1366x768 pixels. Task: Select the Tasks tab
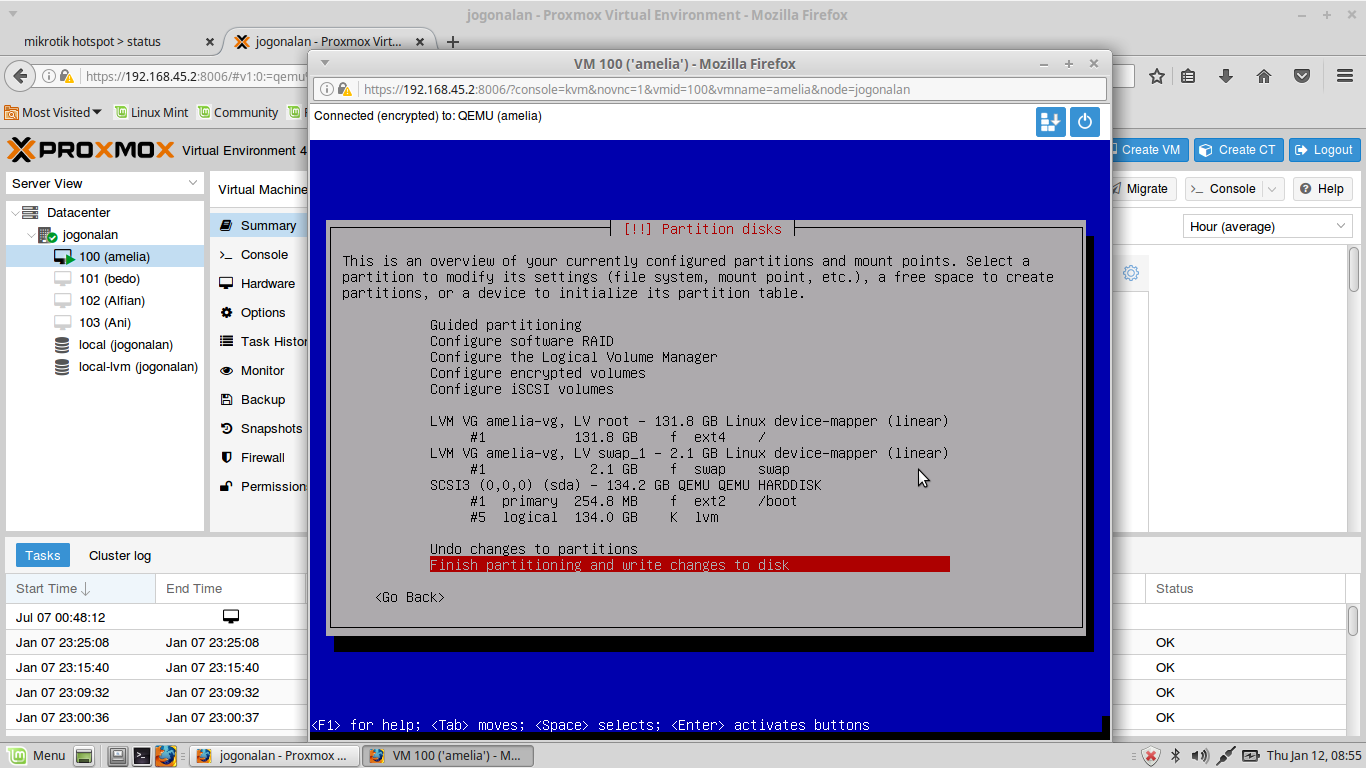[43, 555]
